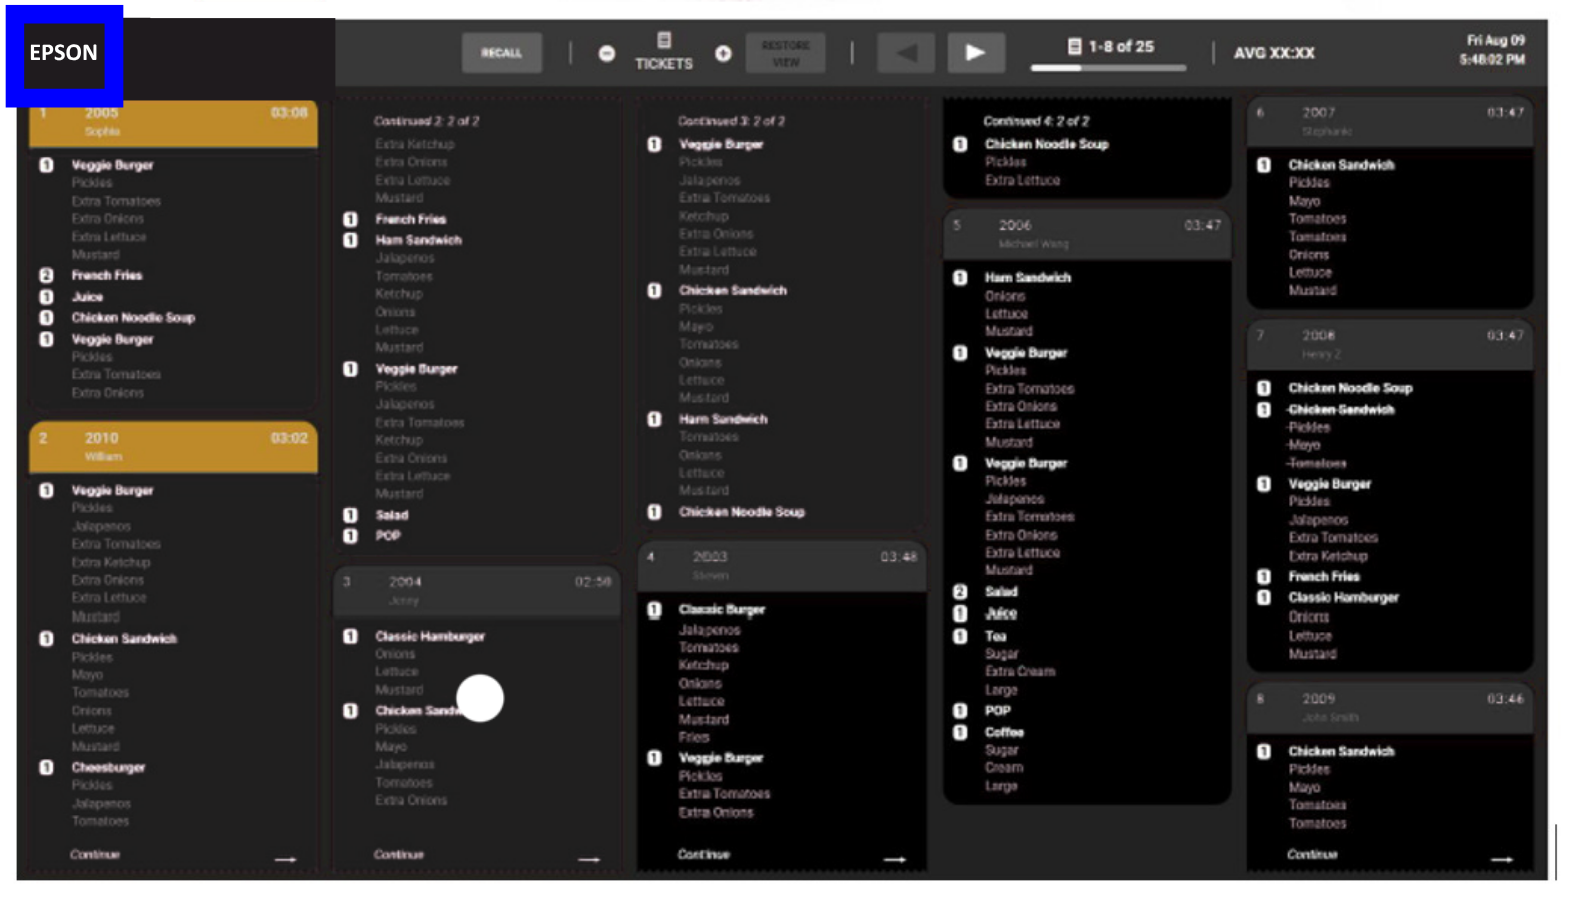
Task: Click the arrow icon next to Continue on ticket 2009
Action: click(1501, 858)
